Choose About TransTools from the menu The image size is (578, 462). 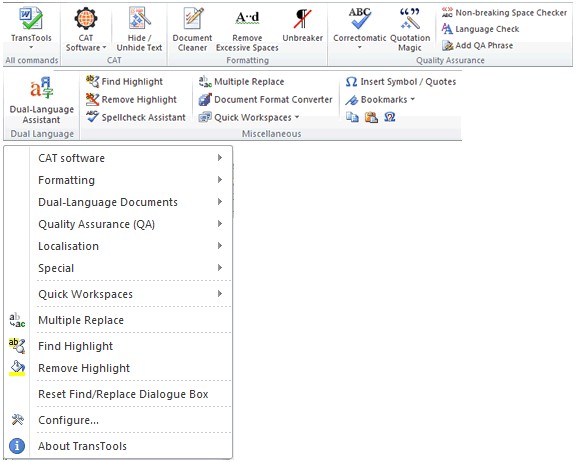click(118, 446)
